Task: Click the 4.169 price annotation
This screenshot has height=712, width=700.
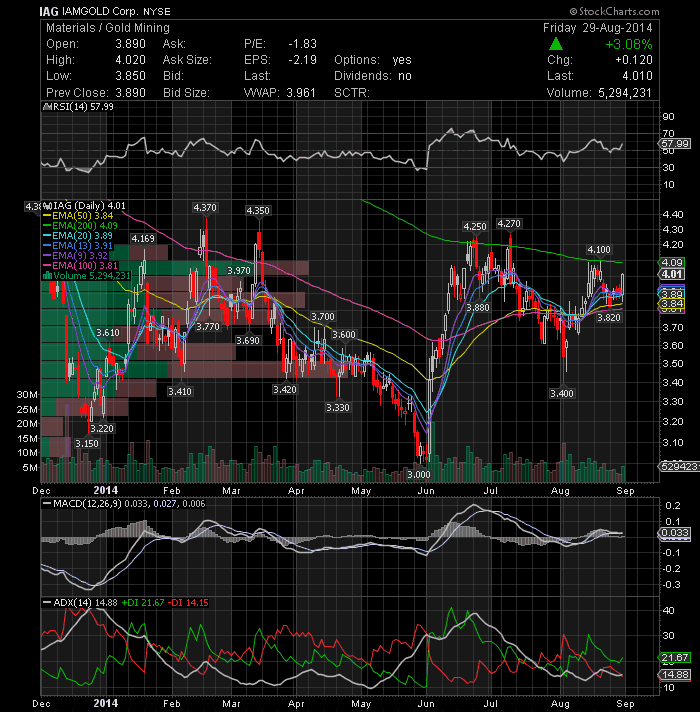Action: 143,239
